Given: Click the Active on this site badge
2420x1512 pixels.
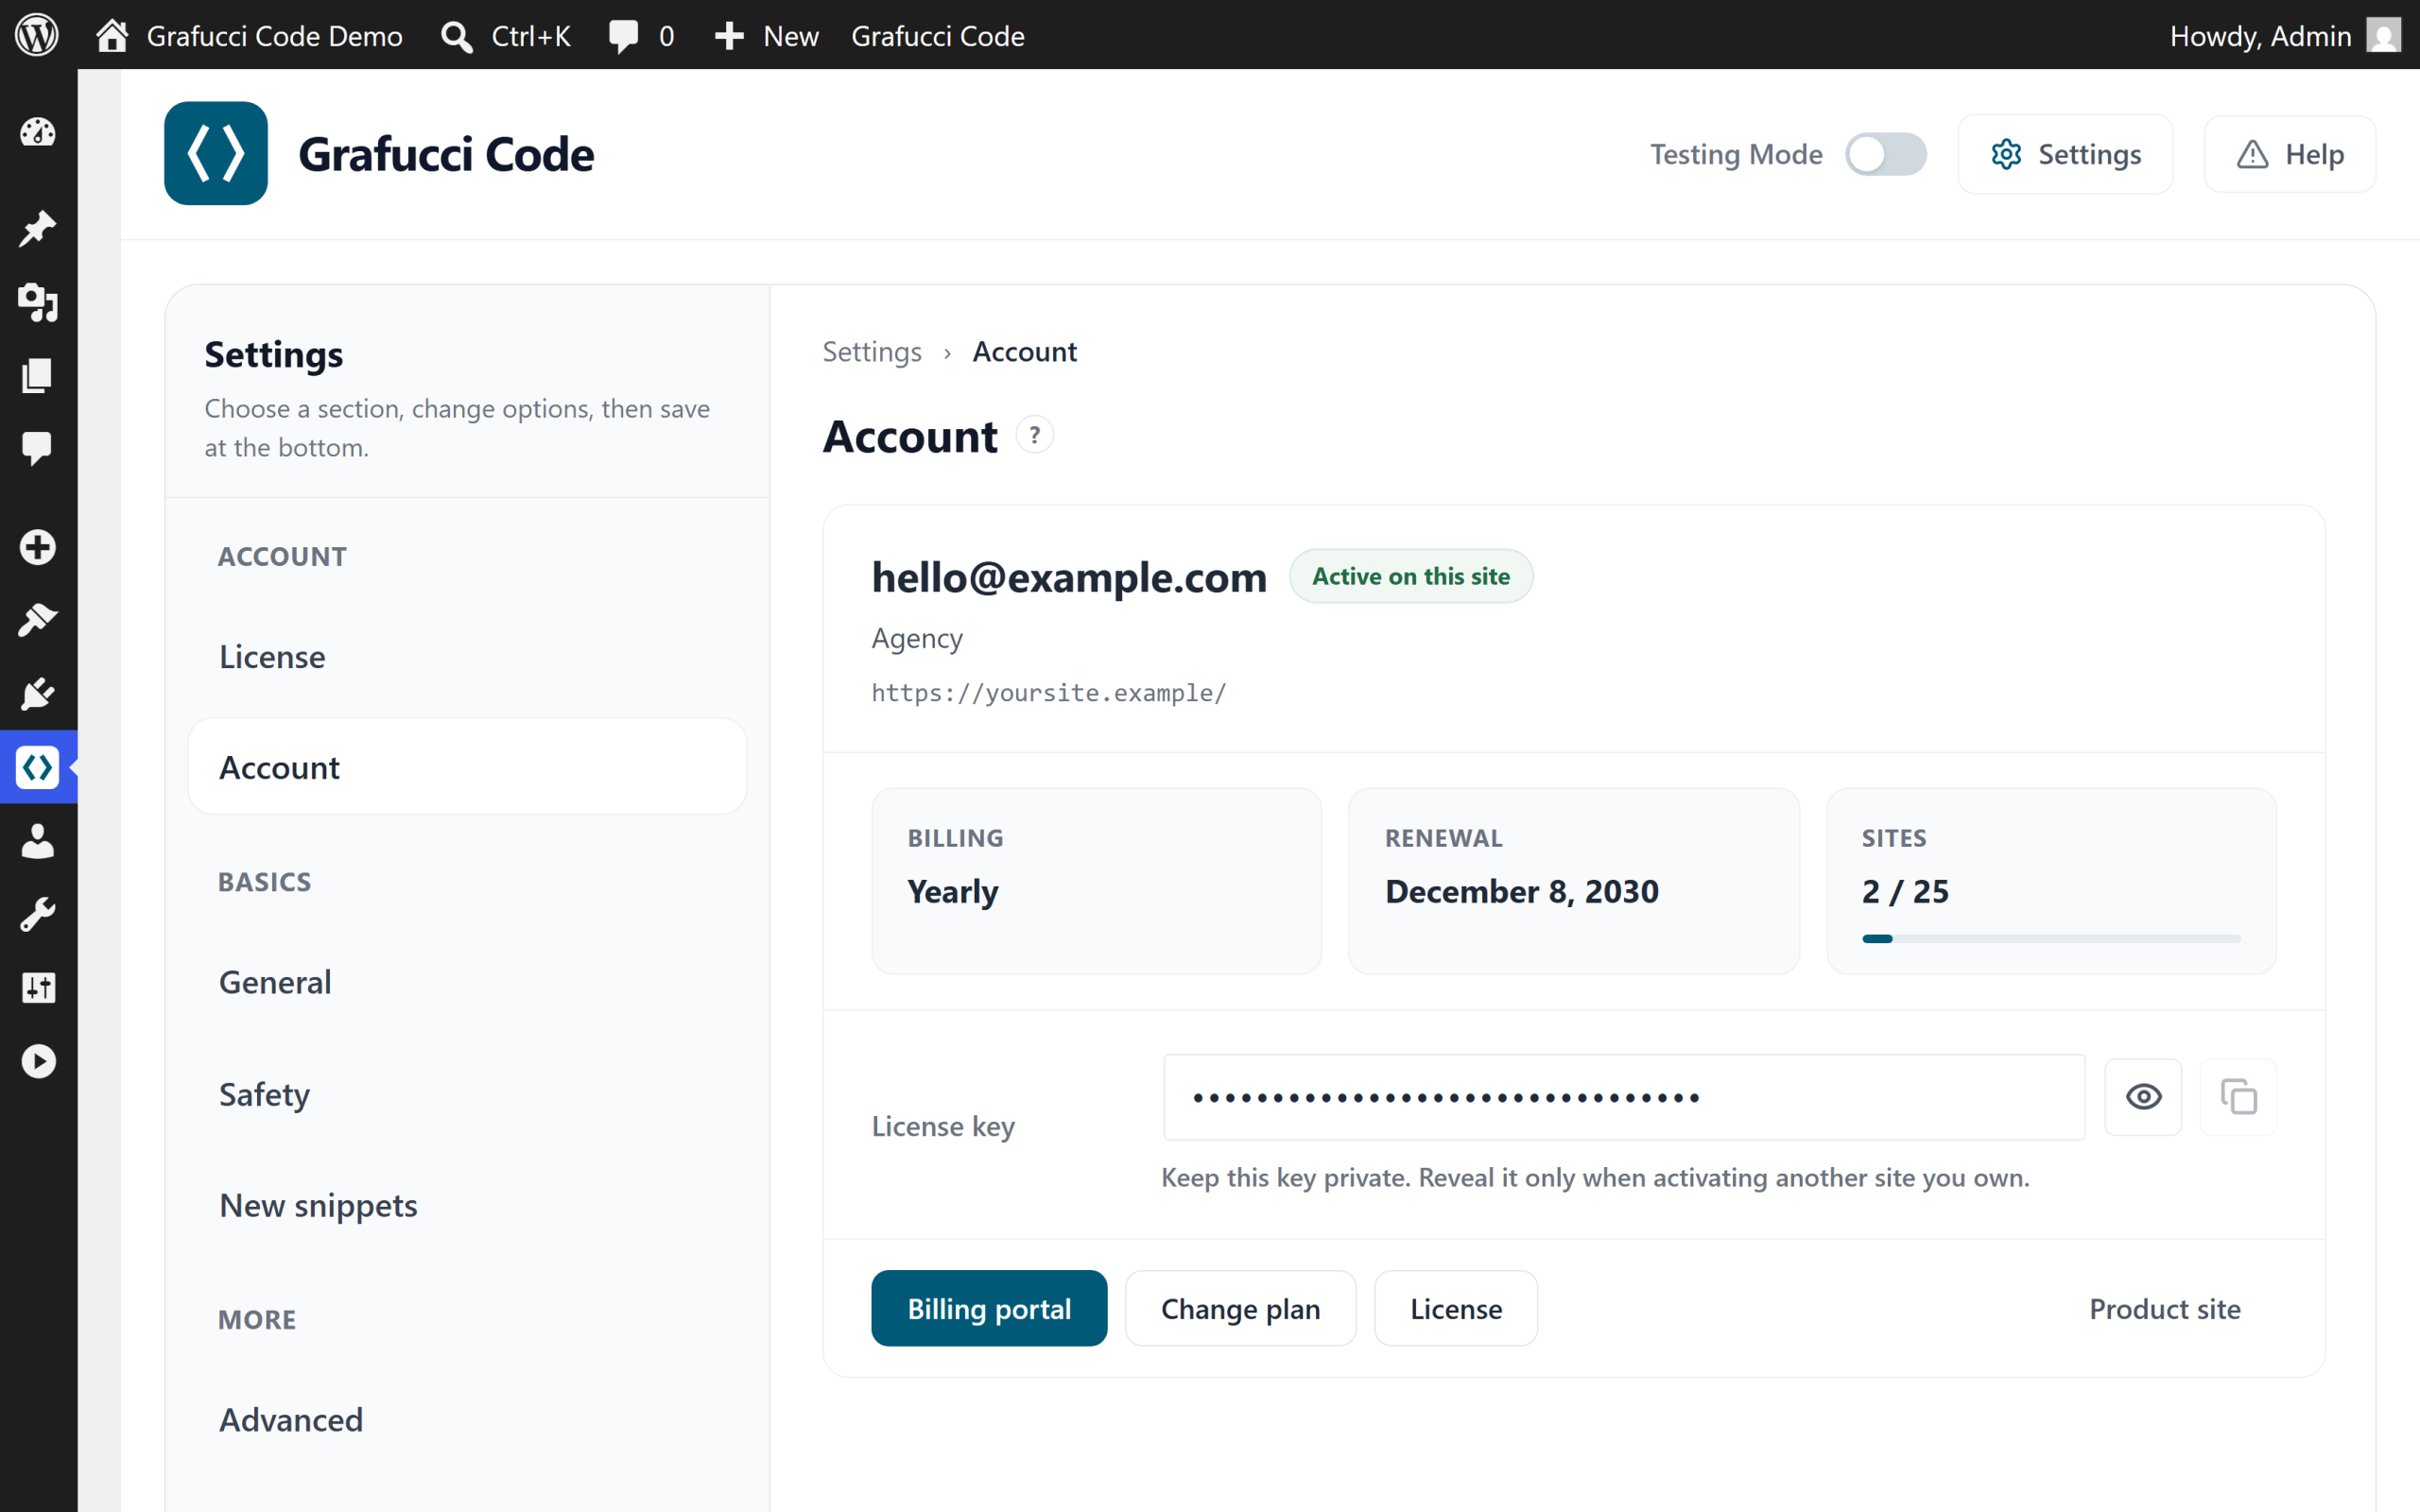Looking at the screenshot, I should [1411, 576].
